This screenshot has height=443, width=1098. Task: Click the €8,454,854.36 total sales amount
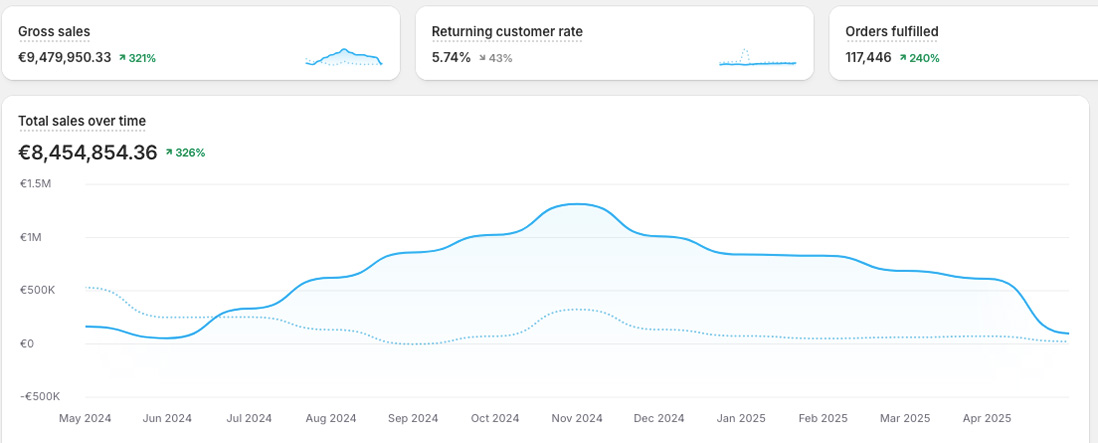pyautogui.click(x=88, y=153)
